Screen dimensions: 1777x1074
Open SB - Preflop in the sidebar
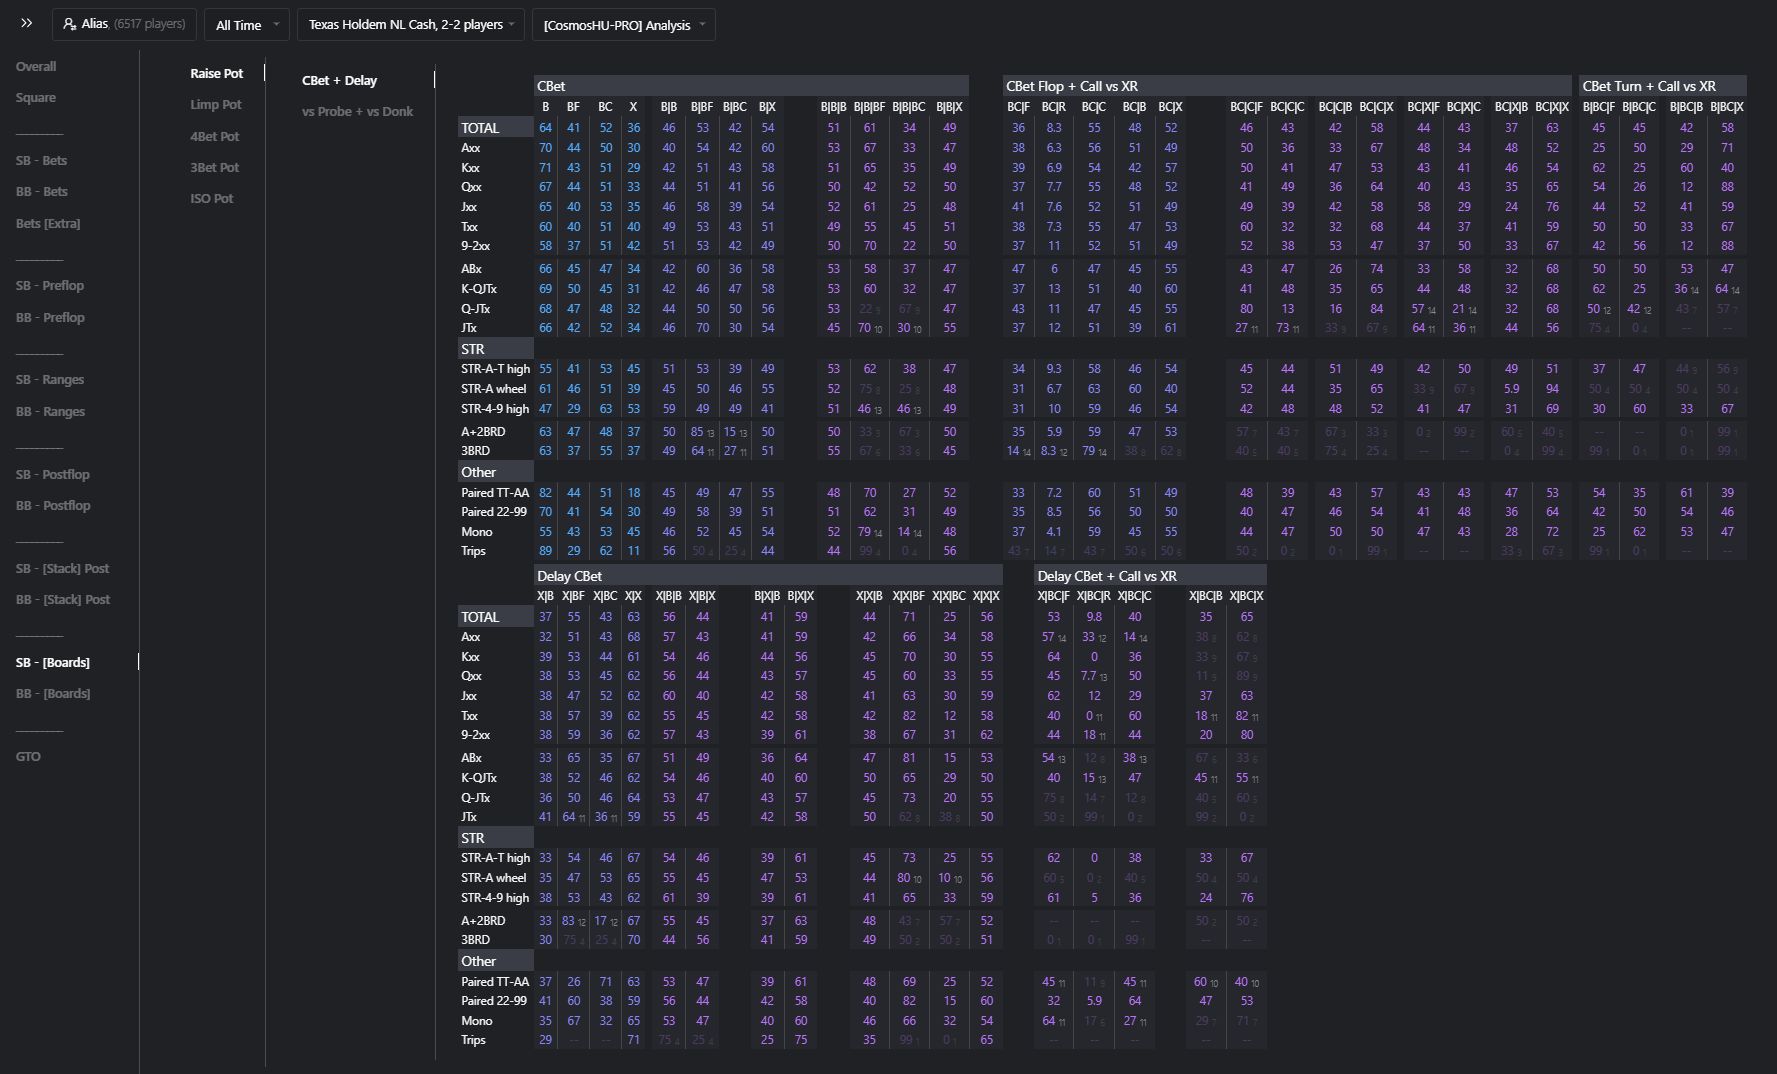(x=50, y=286)
